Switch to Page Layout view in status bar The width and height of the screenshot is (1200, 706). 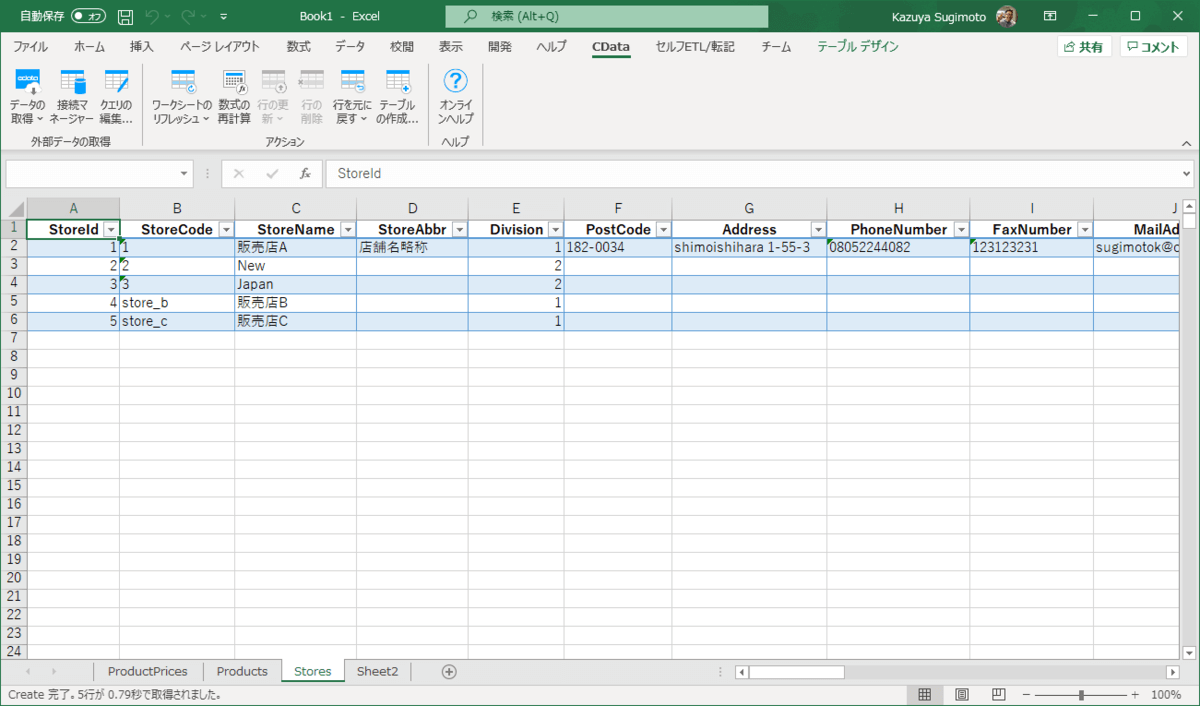pos(961,694)
